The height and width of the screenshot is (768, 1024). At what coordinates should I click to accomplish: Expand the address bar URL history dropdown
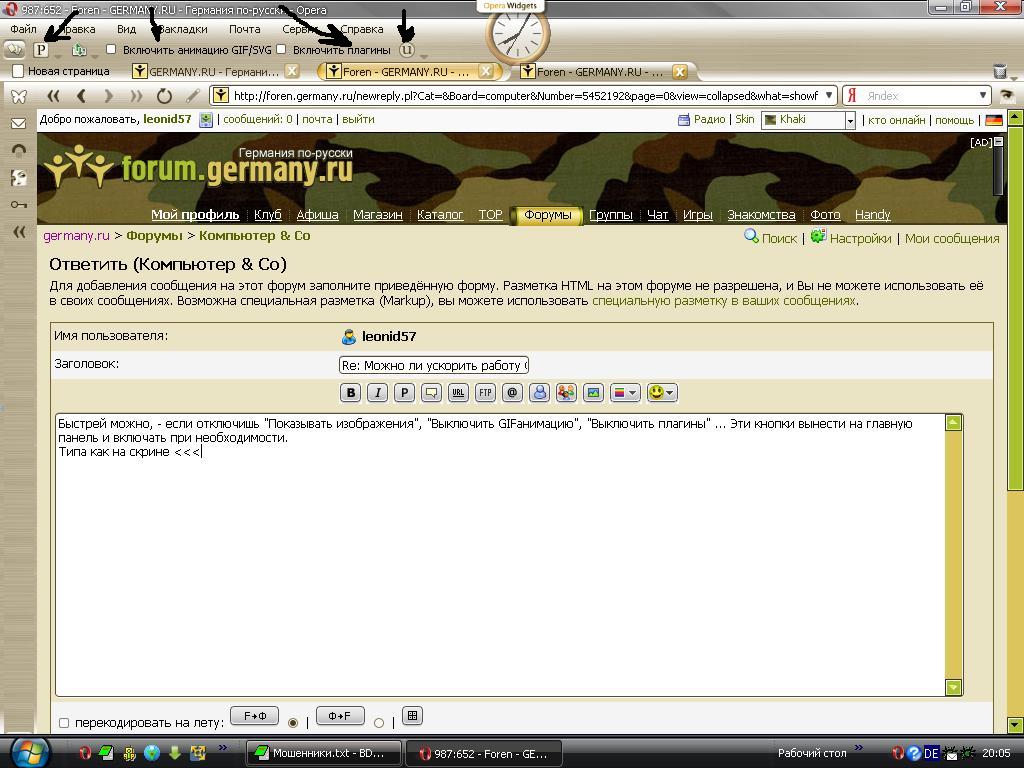pyautogui.click(x=829, y=96)
